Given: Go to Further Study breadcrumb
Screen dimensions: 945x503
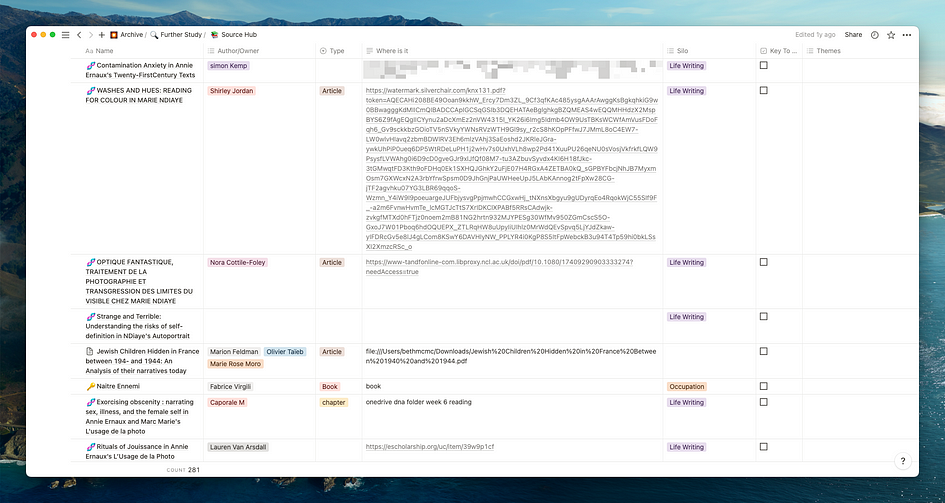Looking at the screenshot, I should 181,34.
